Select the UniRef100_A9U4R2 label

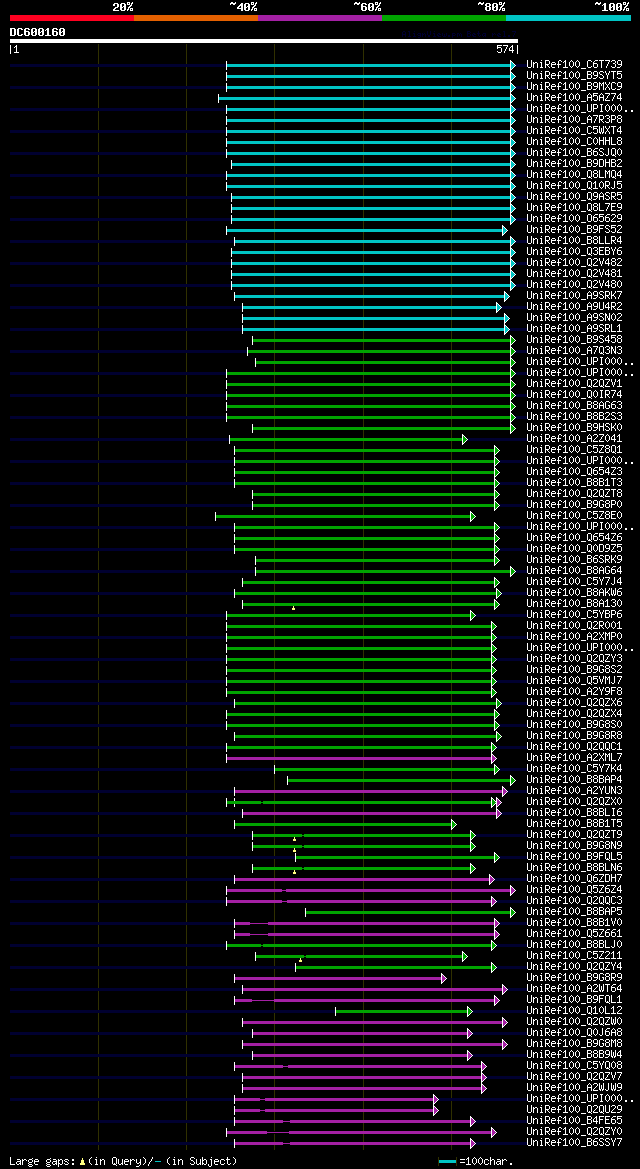click(x=574, y=306)
